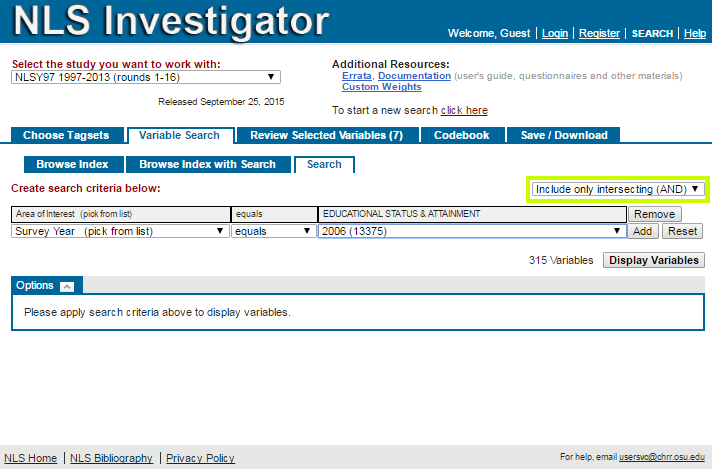Switch to the Variable Search tab
This screenshot has height=472, width=712.
(180, 135)
